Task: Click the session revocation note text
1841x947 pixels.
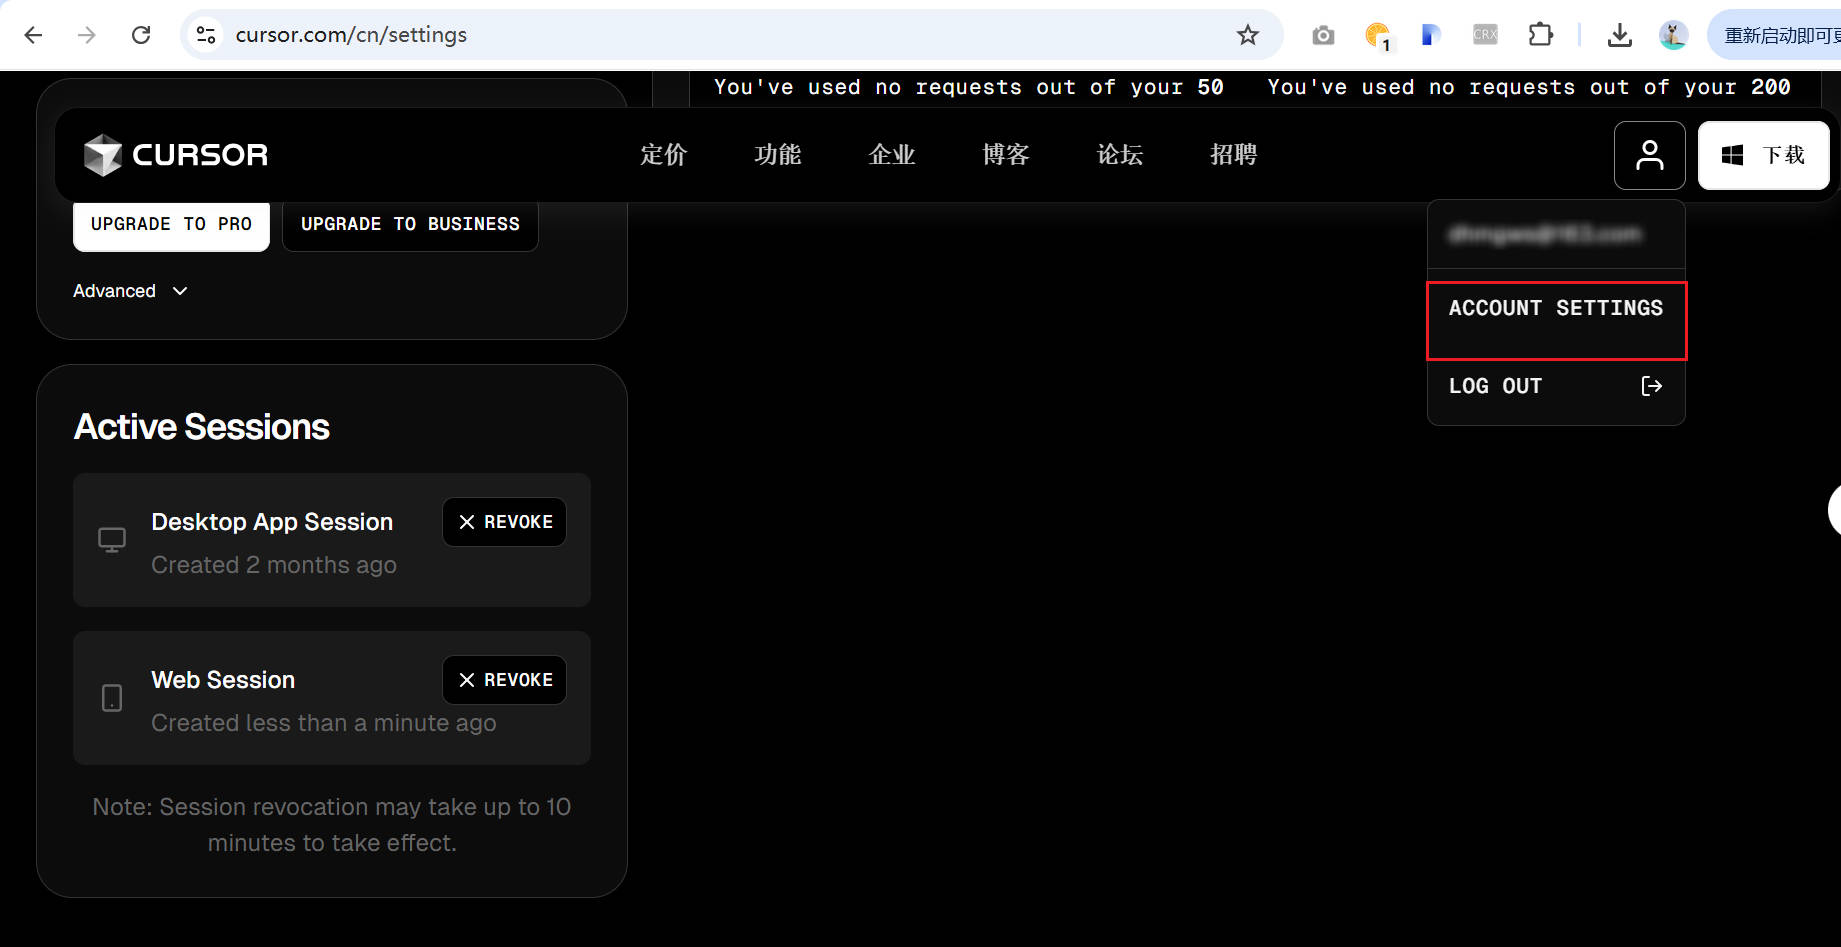Action: pos(332,825)
